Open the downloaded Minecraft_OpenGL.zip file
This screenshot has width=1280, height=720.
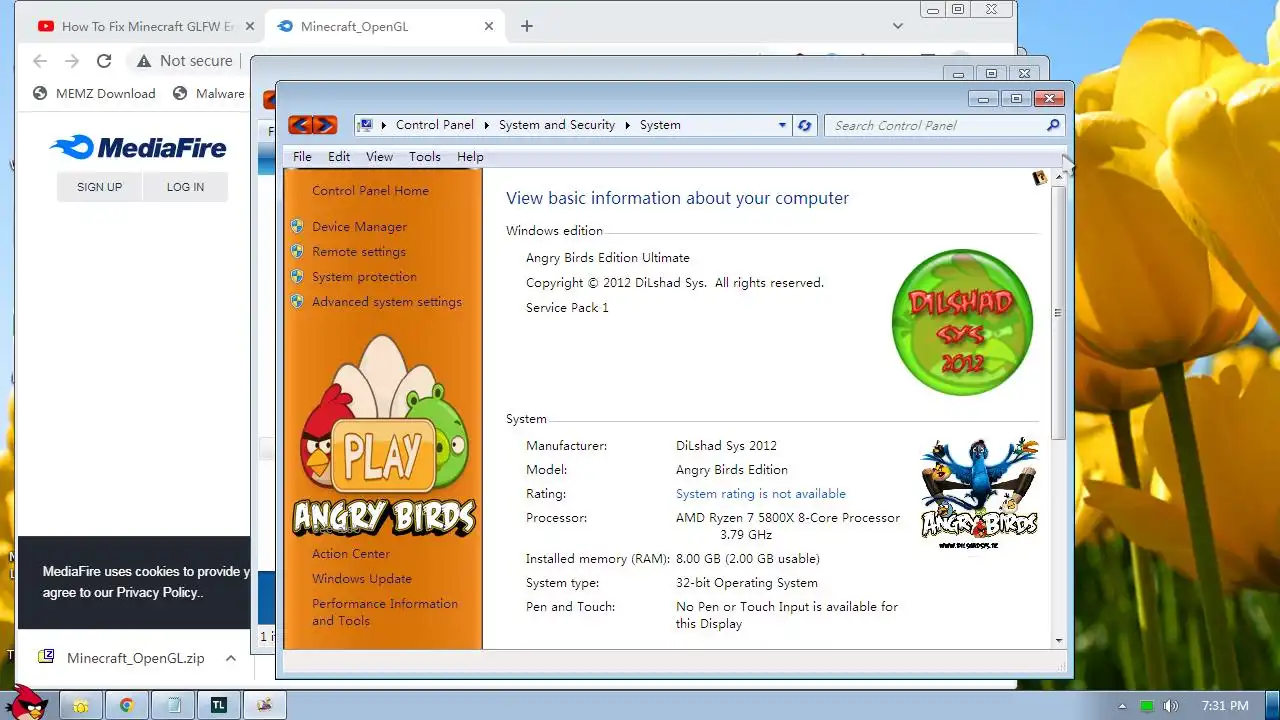(135, 658)
